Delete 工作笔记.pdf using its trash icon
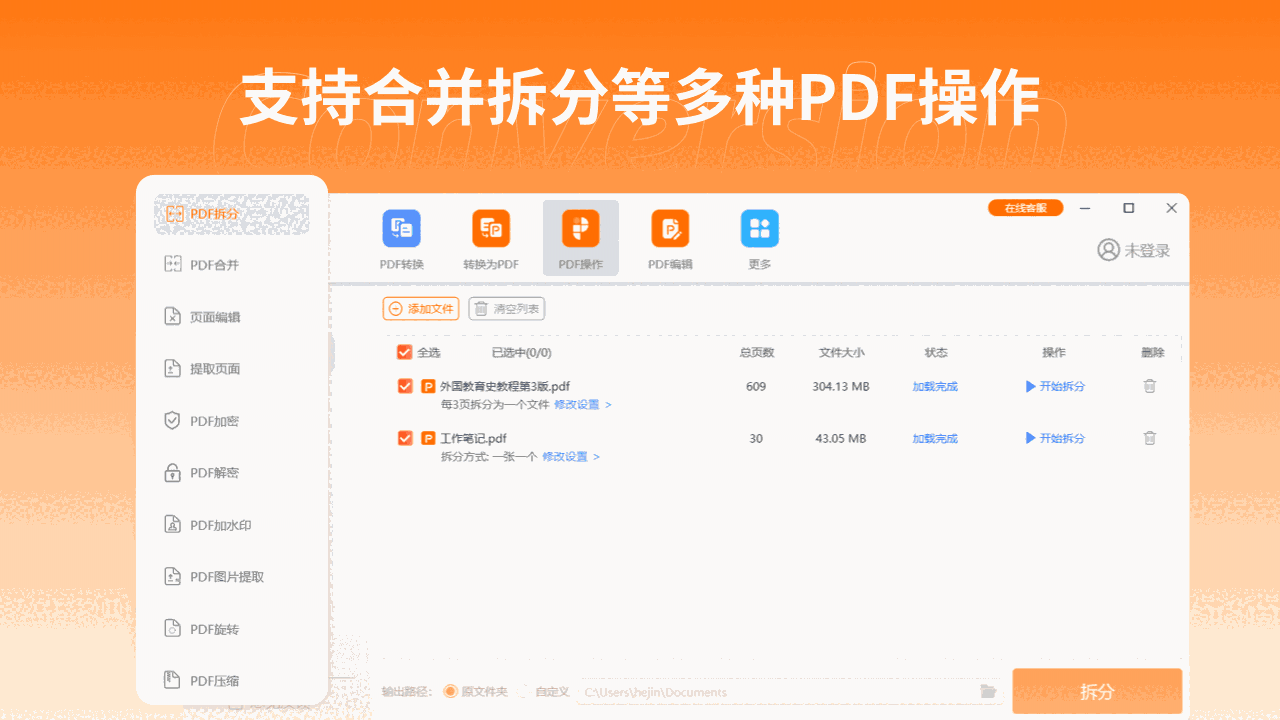The image size is (1280, 720). (x=1149, y=438)
